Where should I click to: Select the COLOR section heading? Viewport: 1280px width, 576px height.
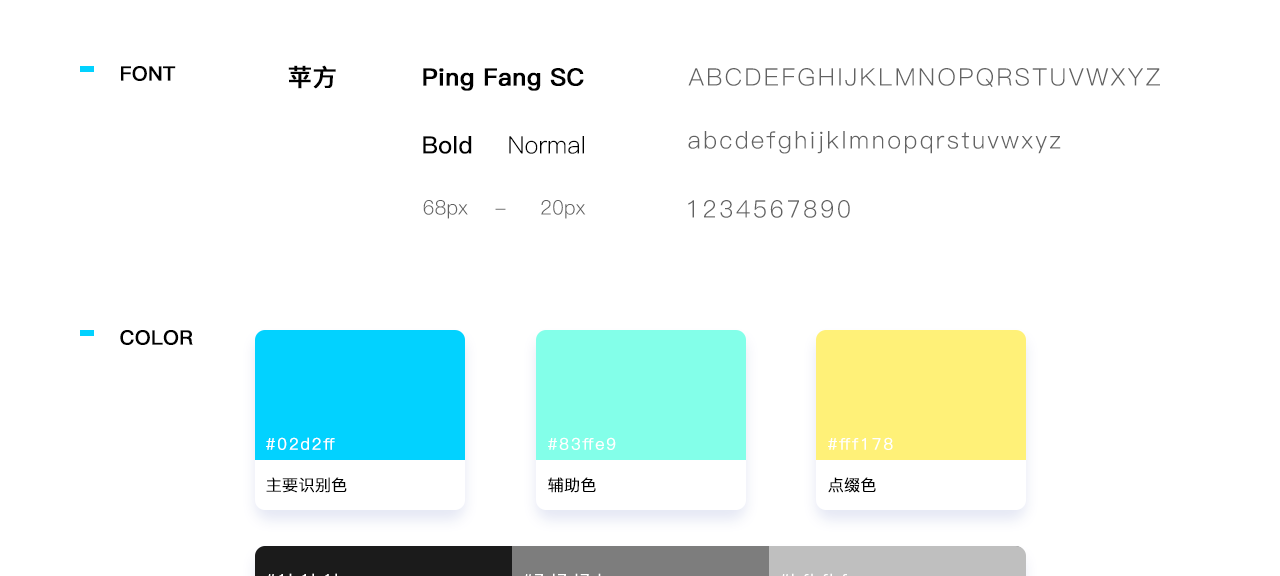(x=156, y=338)
